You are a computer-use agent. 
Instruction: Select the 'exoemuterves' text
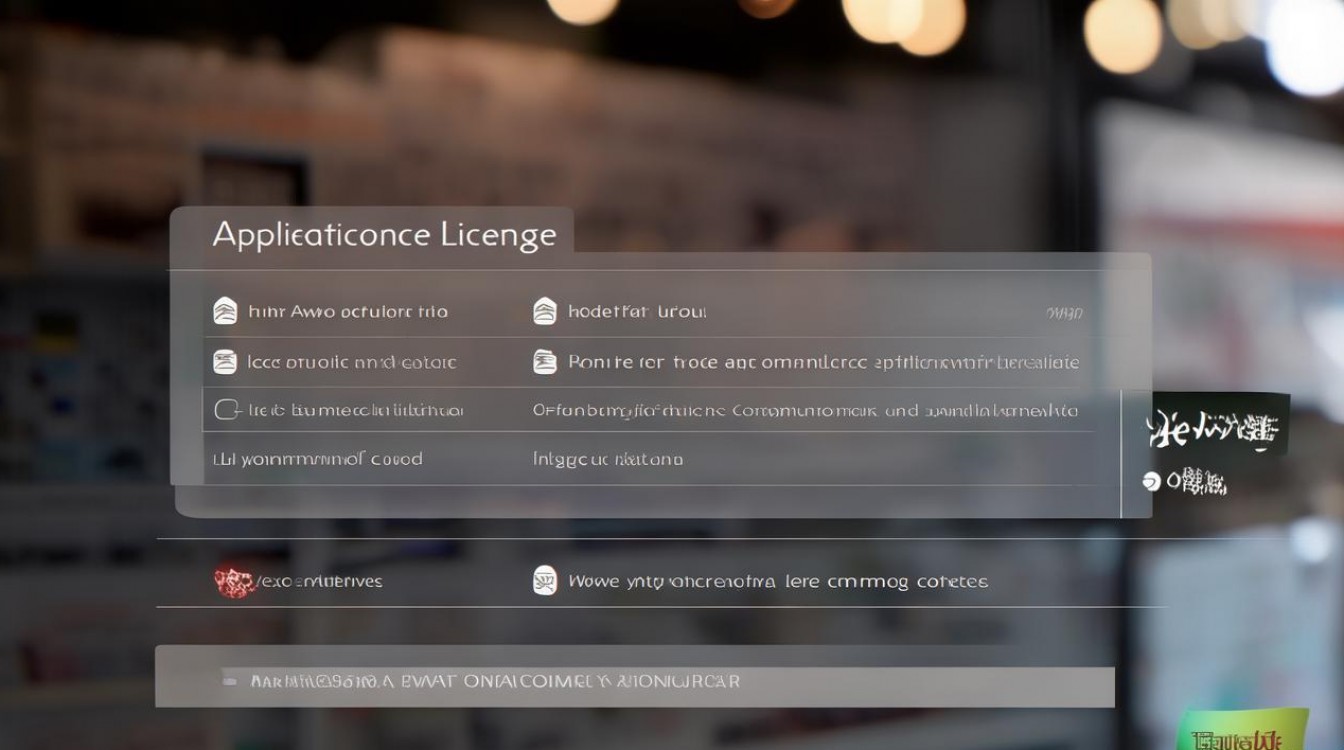319,581
